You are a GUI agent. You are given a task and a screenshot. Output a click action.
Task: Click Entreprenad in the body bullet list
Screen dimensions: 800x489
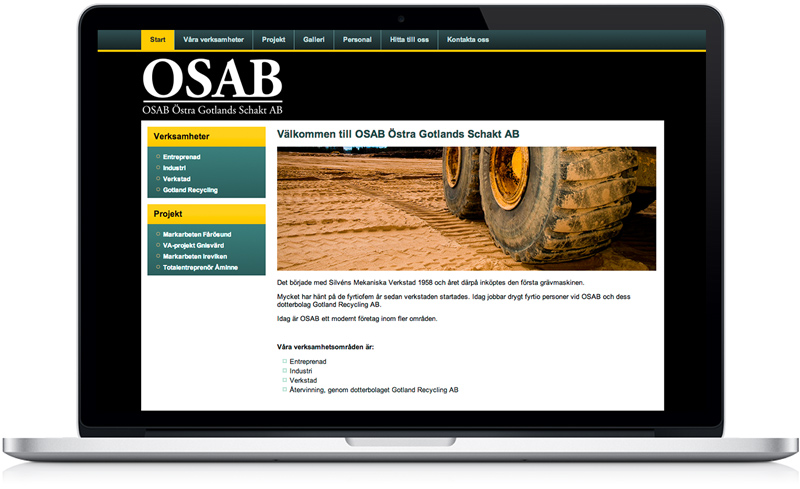(308, 361)
